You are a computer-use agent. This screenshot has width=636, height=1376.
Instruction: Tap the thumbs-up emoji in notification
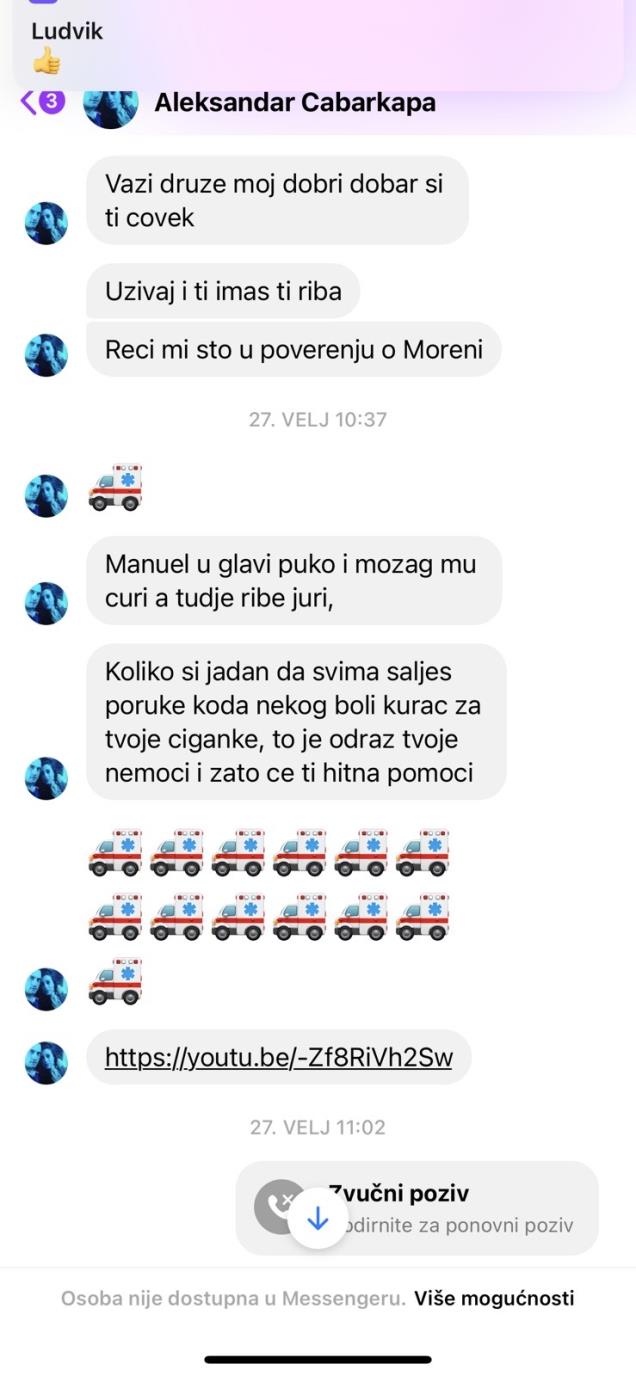click(x=46, y=62)
